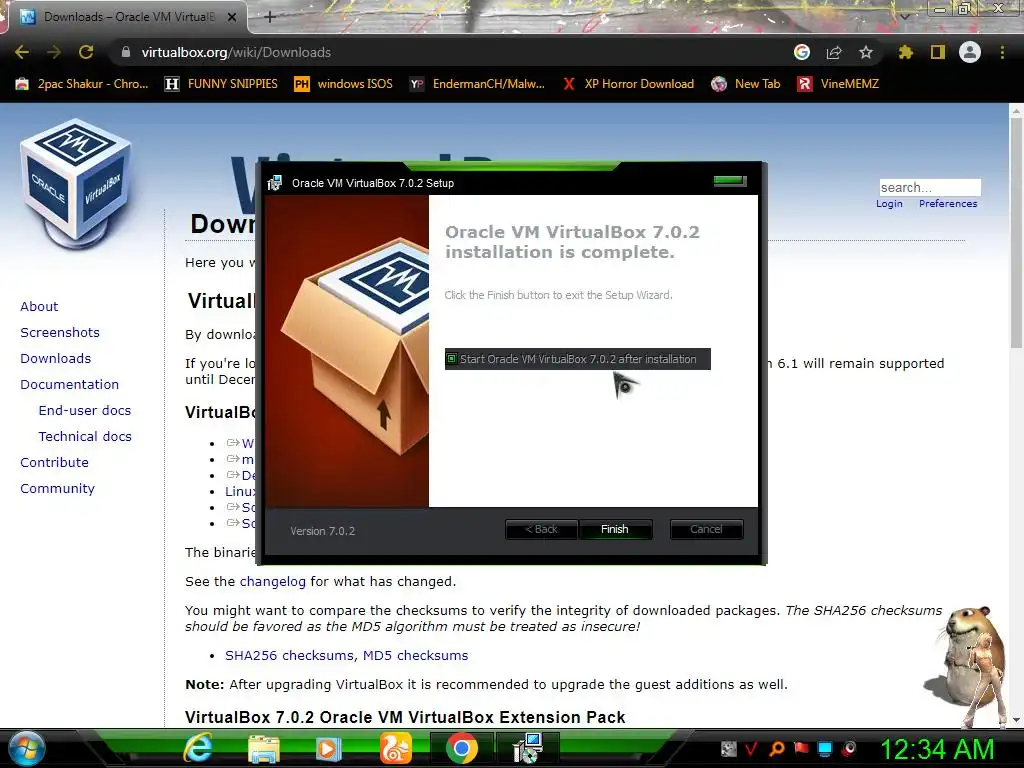Viewport: 1024px width, 768px height.
Task: Toggle Start Oracle VM VirtualBox after installation
Action: (577, 359)
